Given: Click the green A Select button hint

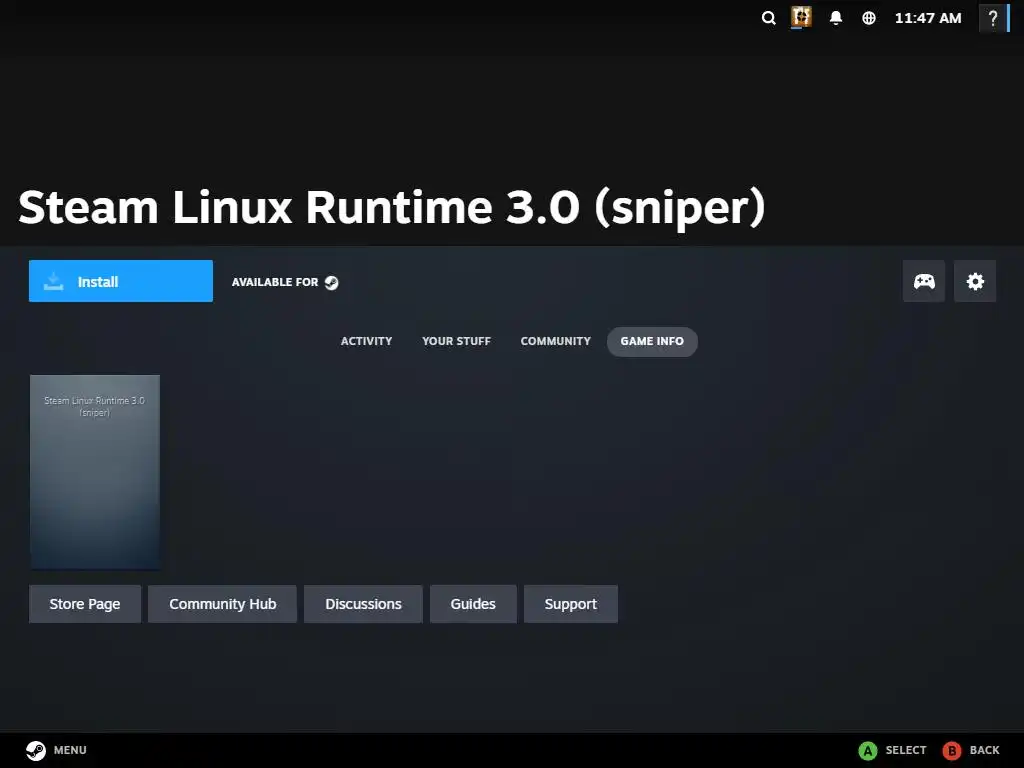Looking at the screenshot, I should 867,750.
